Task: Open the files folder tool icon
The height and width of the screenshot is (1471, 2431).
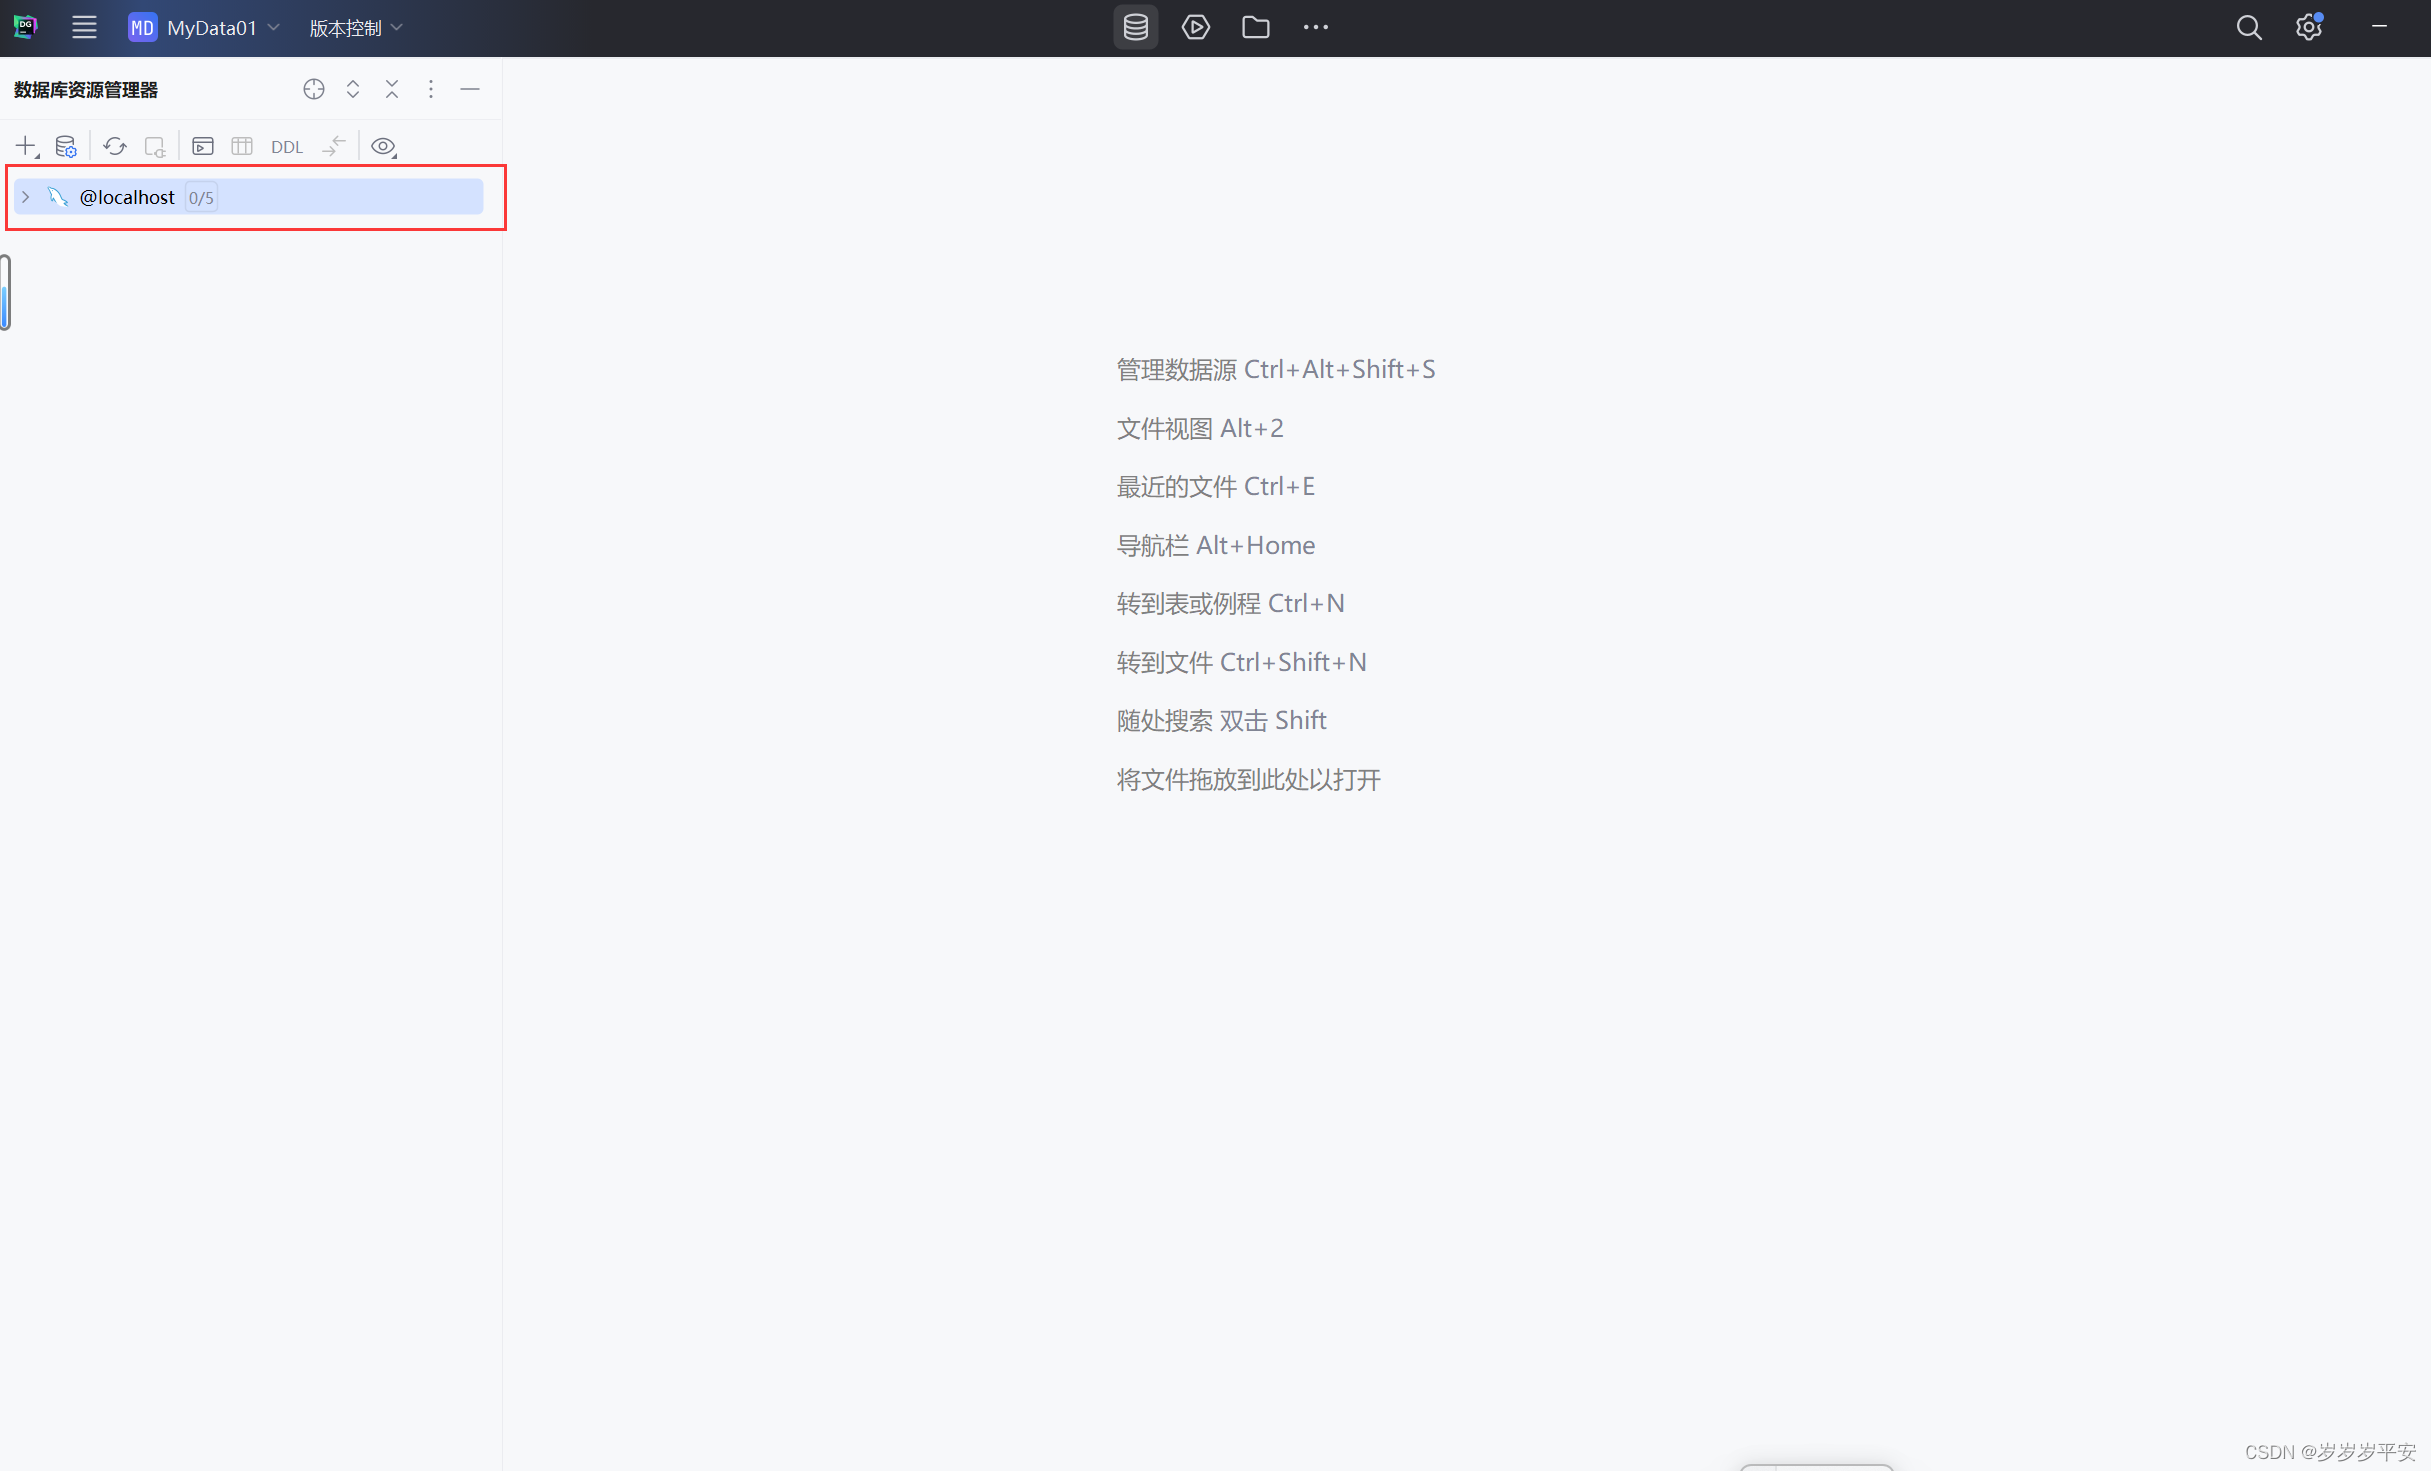Action: click(x=1255, y=27)
